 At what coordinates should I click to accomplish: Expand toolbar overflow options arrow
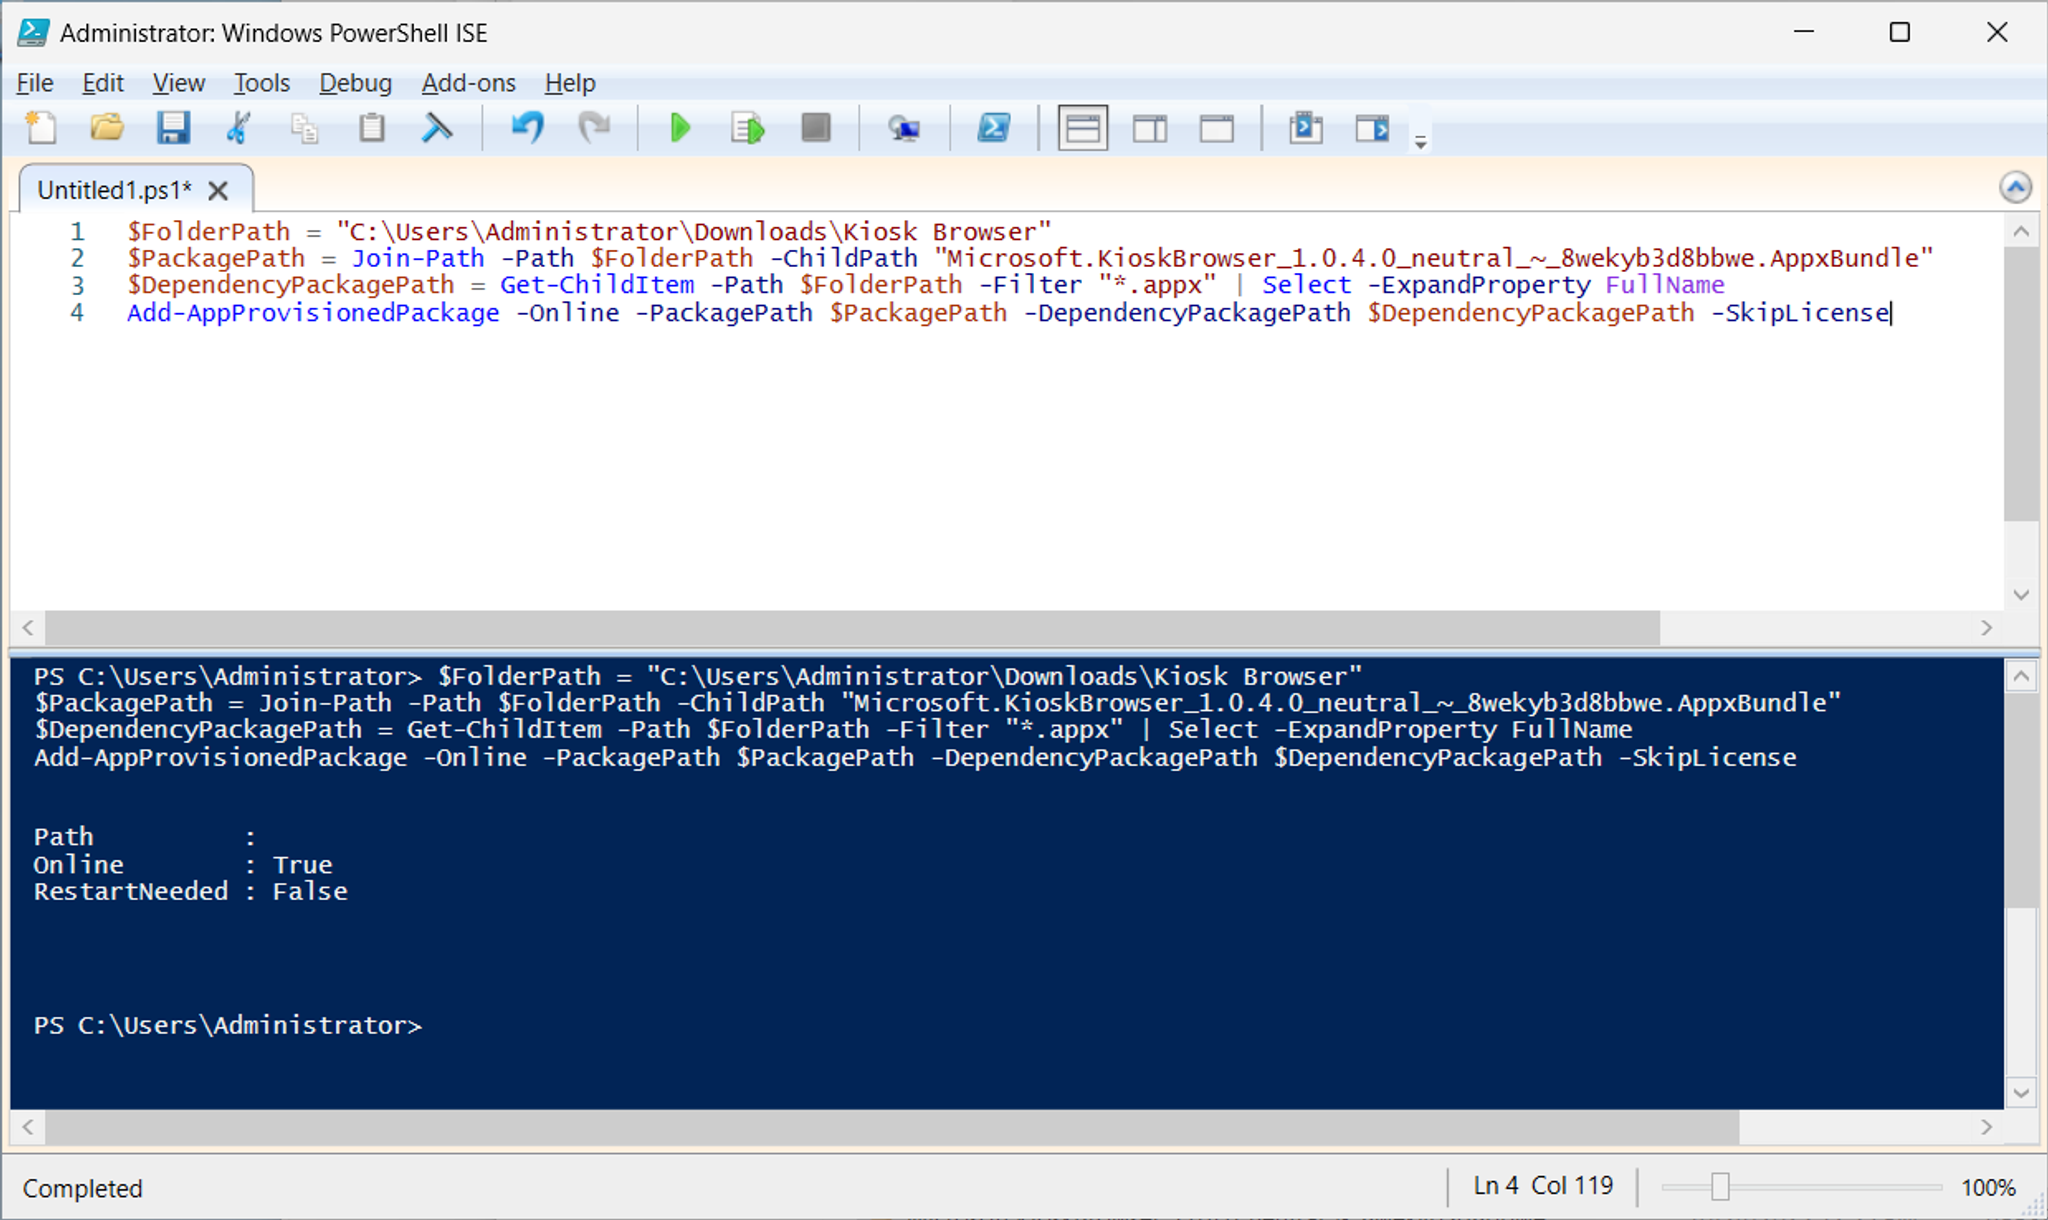tap(1421, 142)
